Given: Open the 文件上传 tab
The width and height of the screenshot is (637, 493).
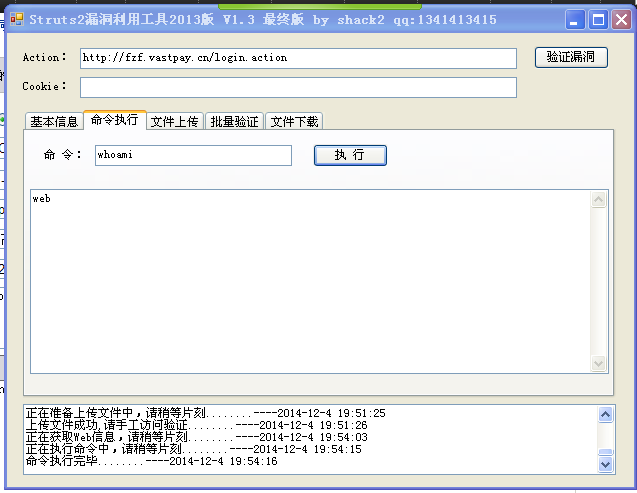Looking at the screenshot, I should pyautogui.click(x=175, y=121).
